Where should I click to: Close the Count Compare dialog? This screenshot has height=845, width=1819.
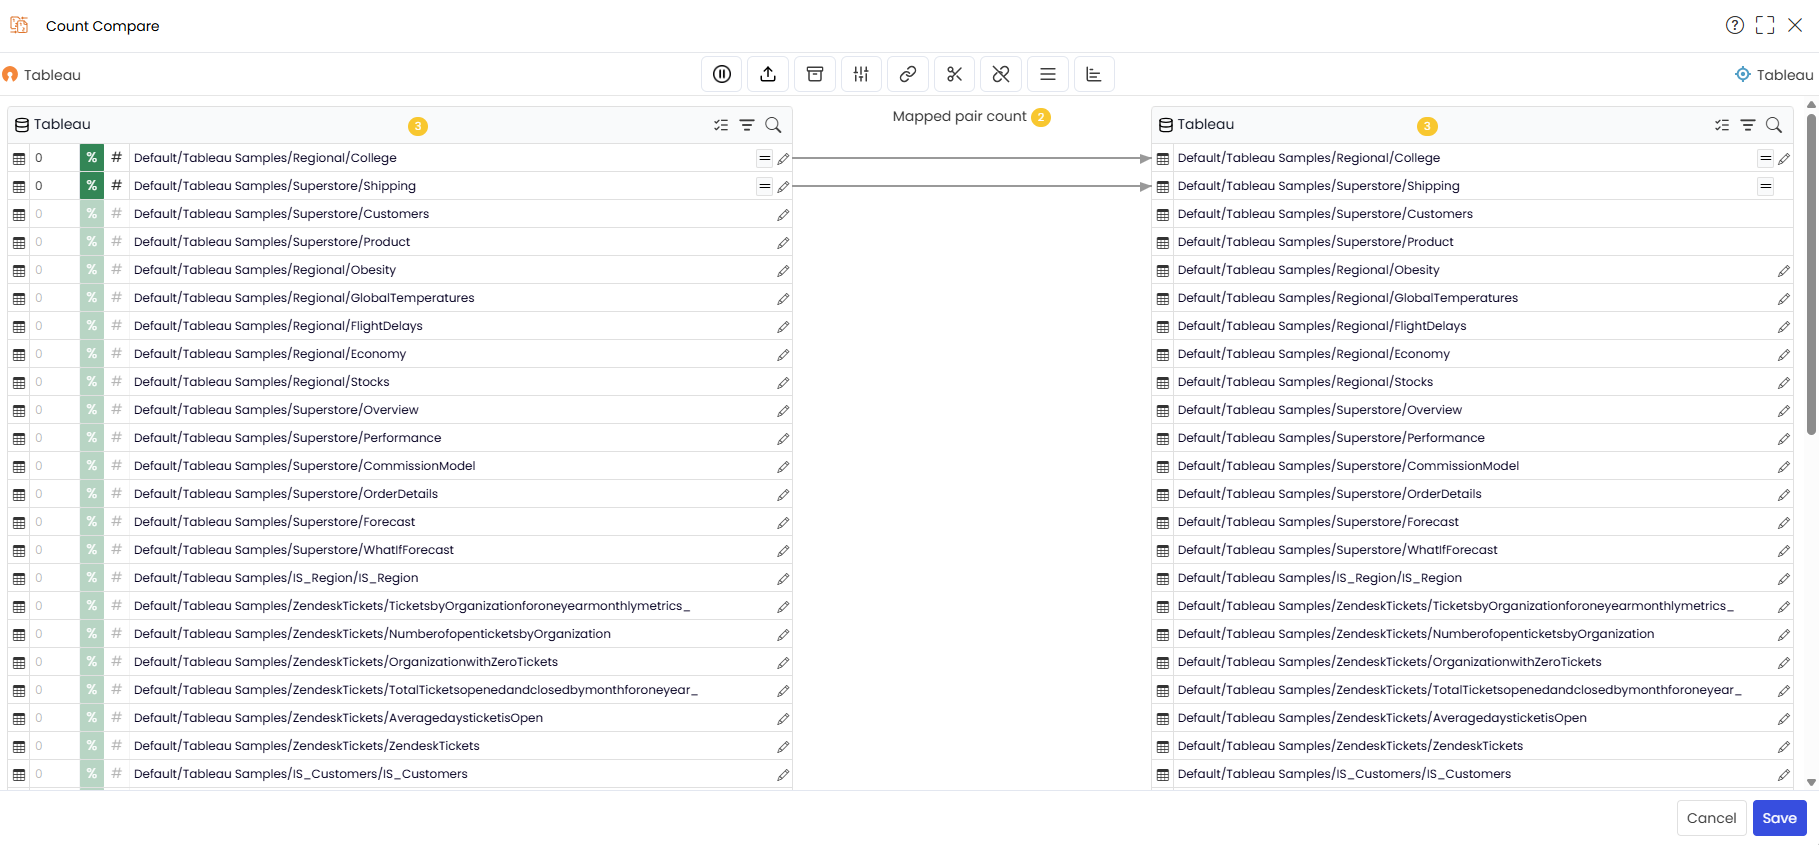click(1795, 25)
